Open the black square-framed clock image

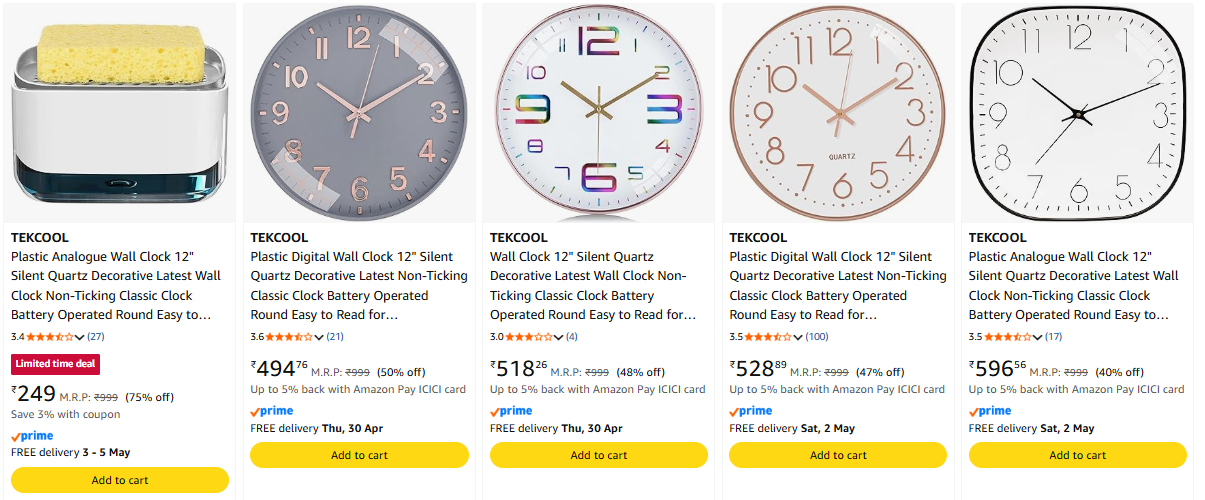tap(1077, 112)
